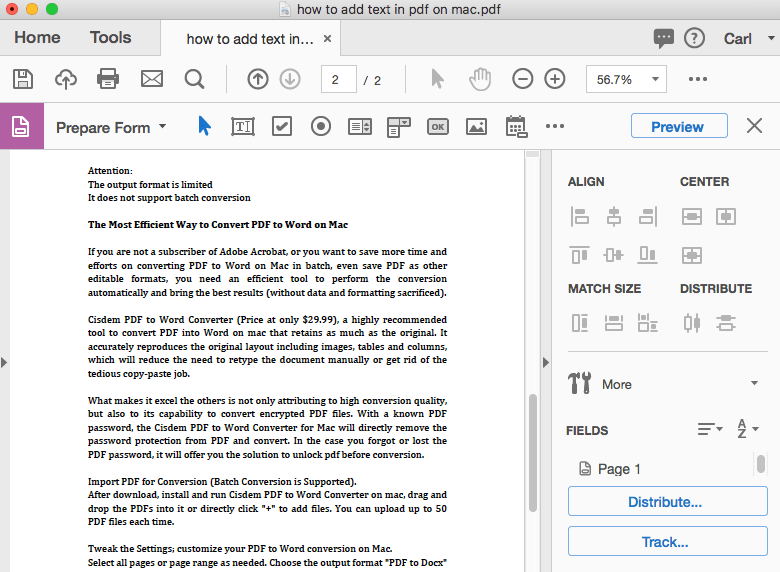Viewport: 780px width, 572px height.
Task: Switch to the Tools tab
Action: click(x=110, y=38)
